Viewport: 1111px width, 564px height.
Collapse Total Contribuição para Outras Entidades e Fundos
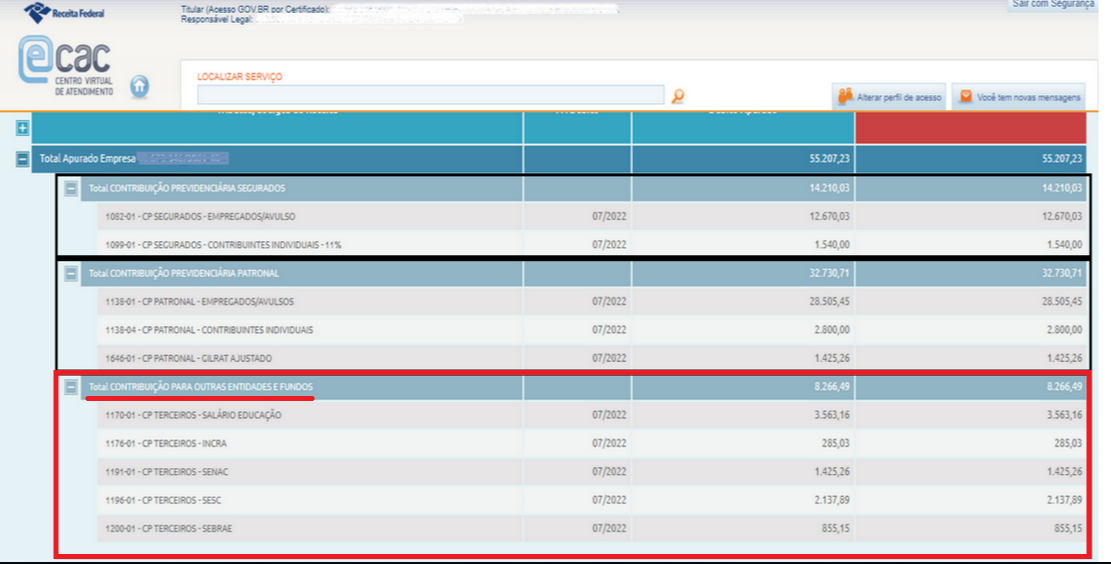click(x=71, y=387)
